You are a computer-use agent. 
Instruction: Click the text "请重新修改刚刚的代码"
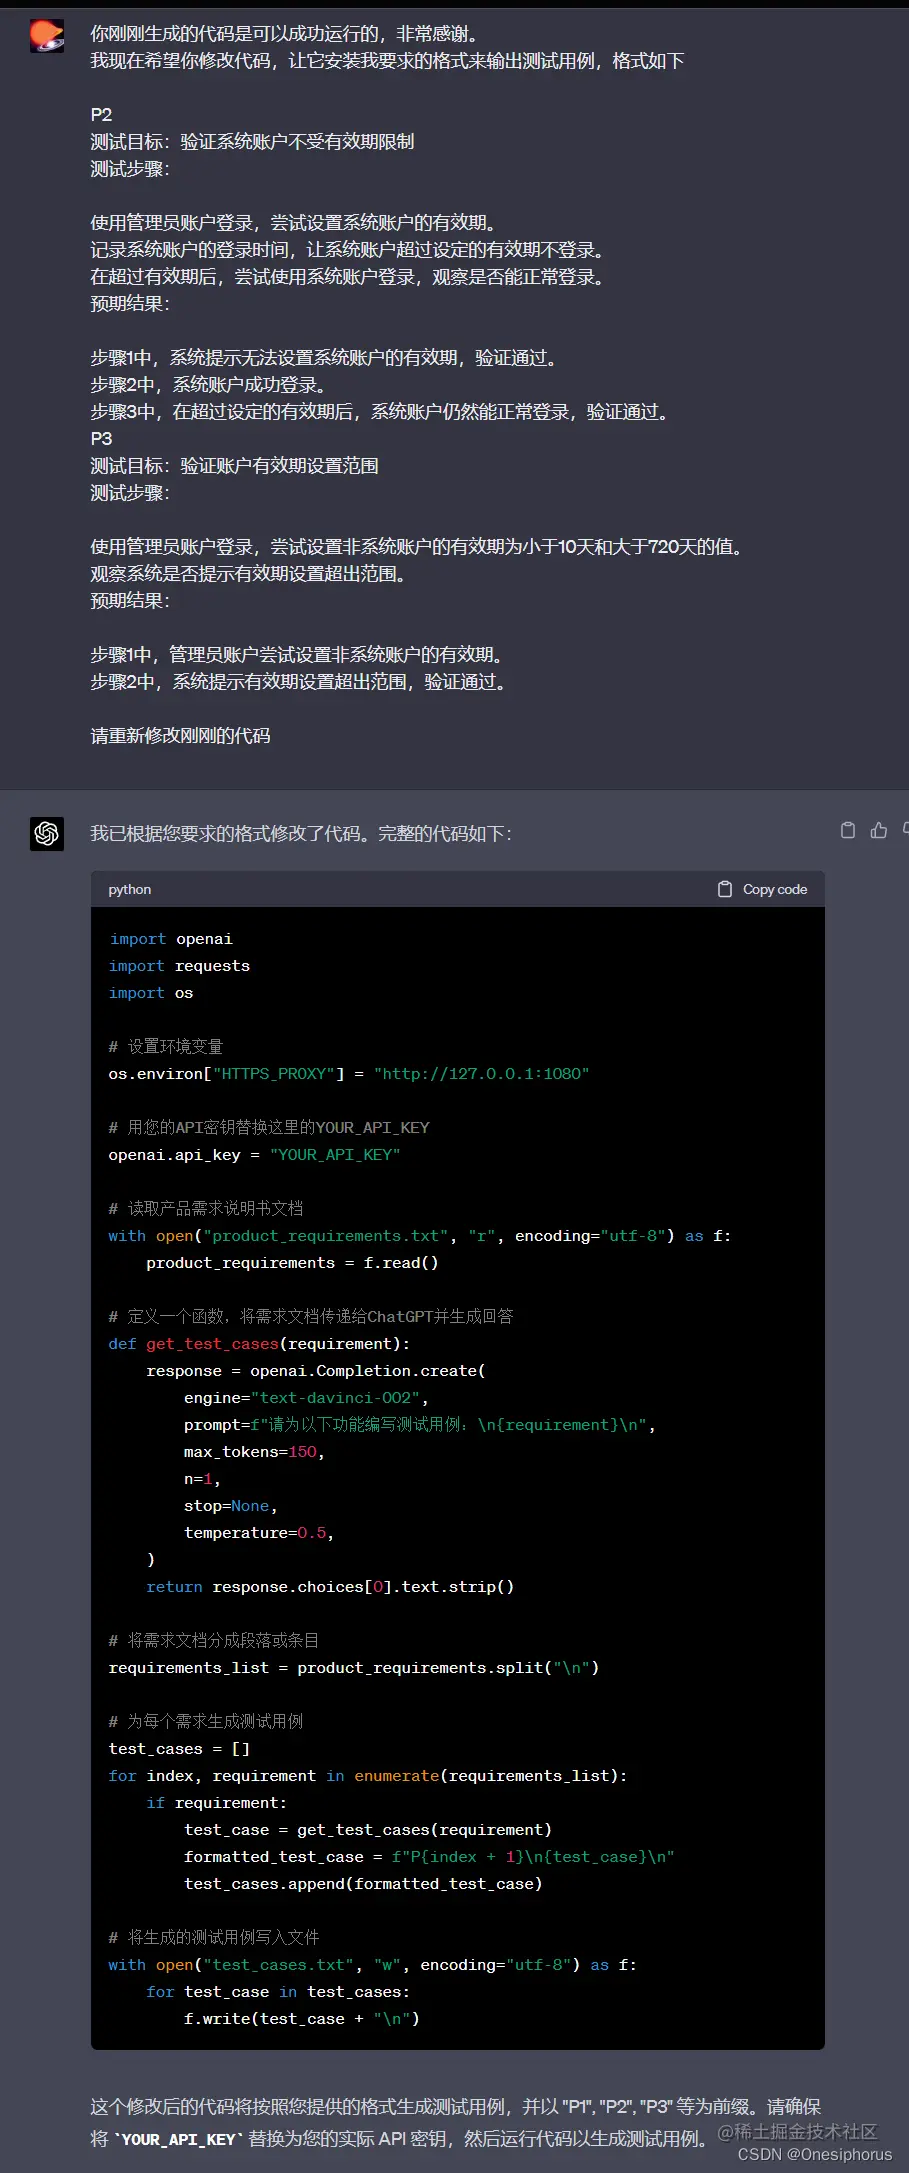[x=180, y=735]
